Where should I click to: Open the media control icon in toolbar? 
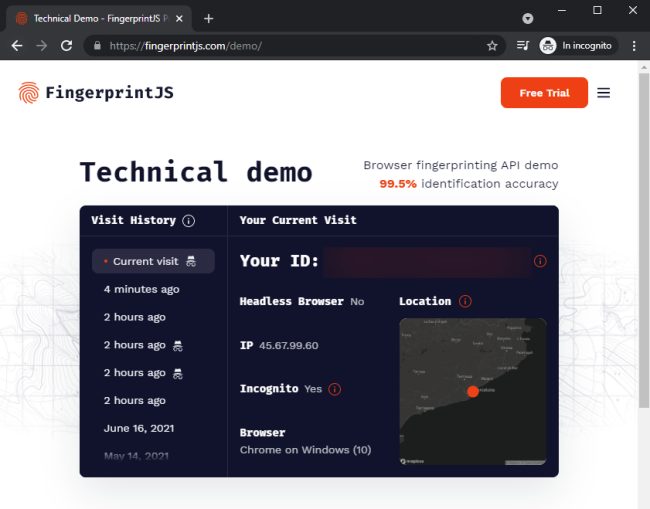point(523,46)
